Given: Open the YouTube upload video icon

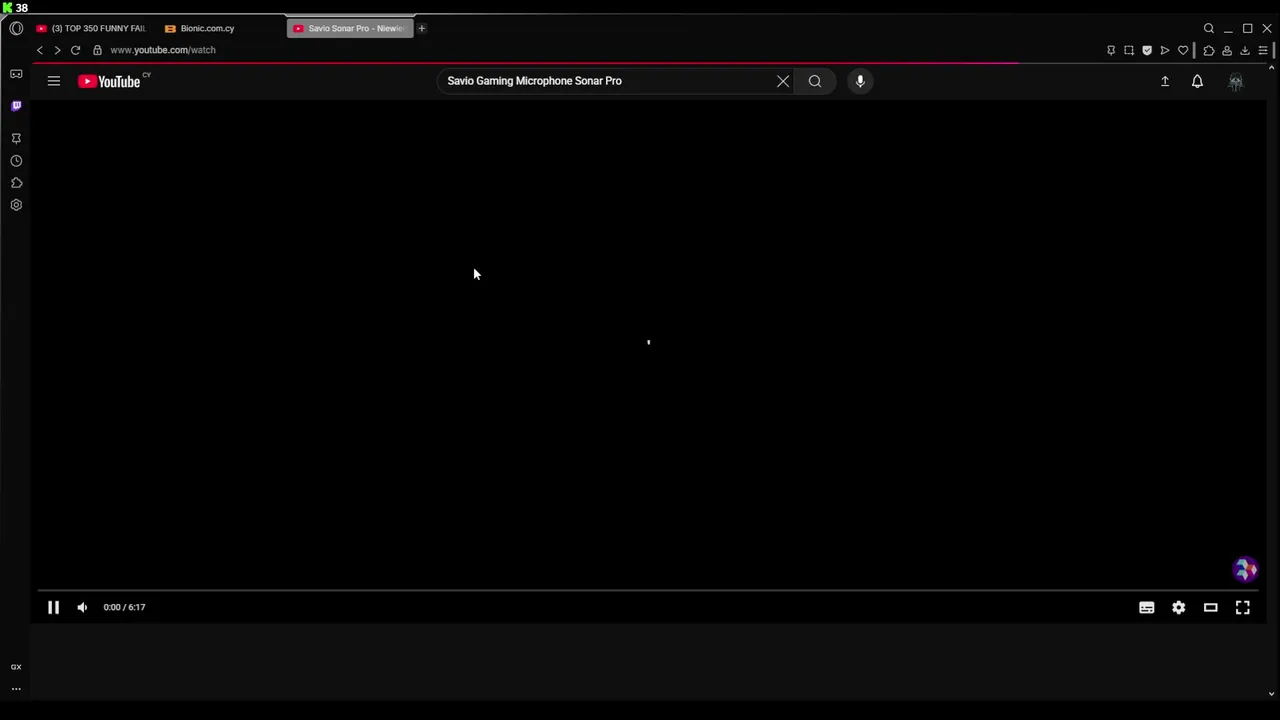Looking at the screenshot, I should pyautogui.click(x=1165, y=81).
